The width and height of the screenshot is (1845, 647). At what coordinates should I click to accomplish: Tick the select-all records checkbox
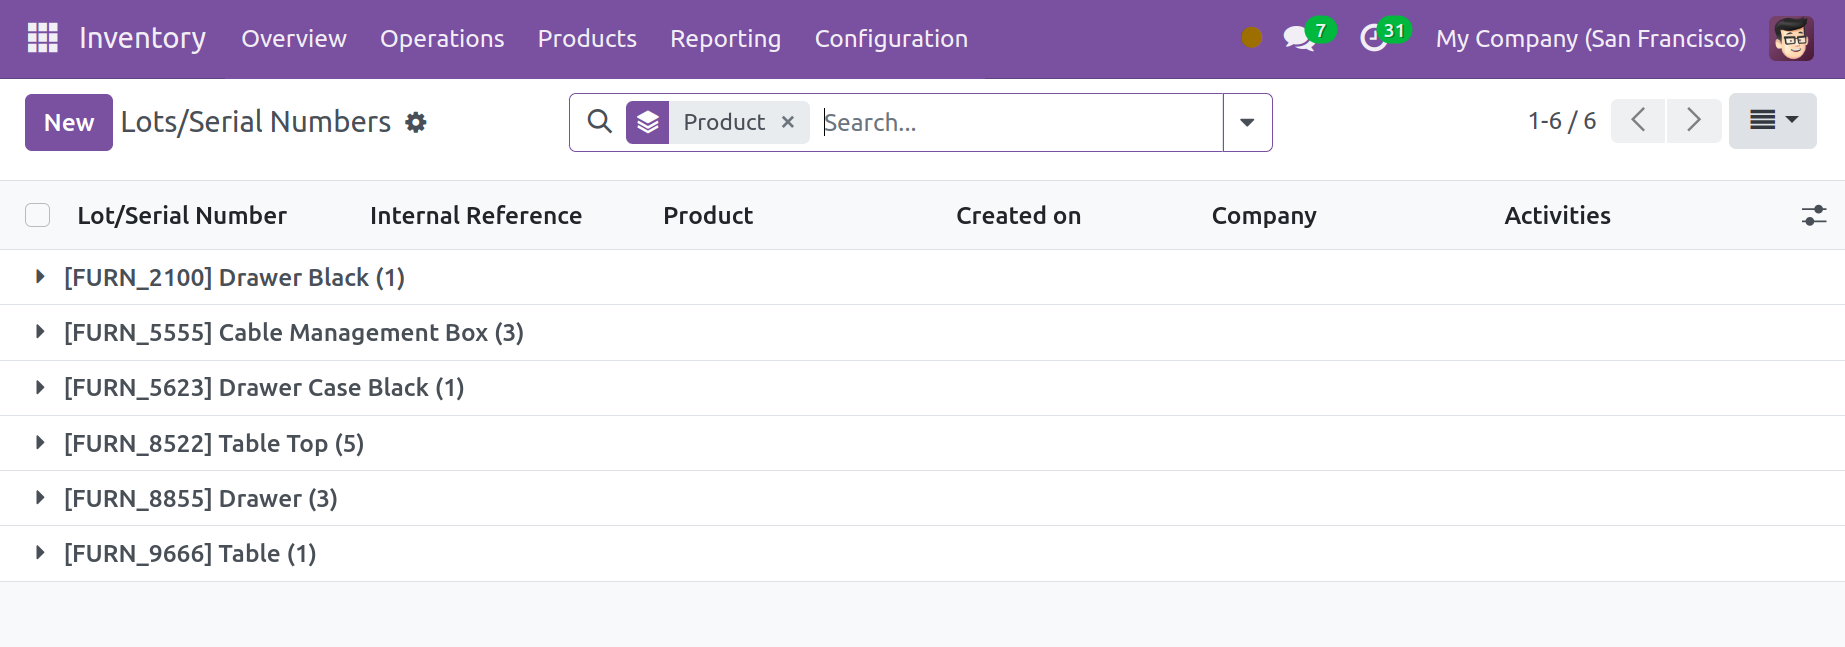pyautogui.click(x=38, y=215)
